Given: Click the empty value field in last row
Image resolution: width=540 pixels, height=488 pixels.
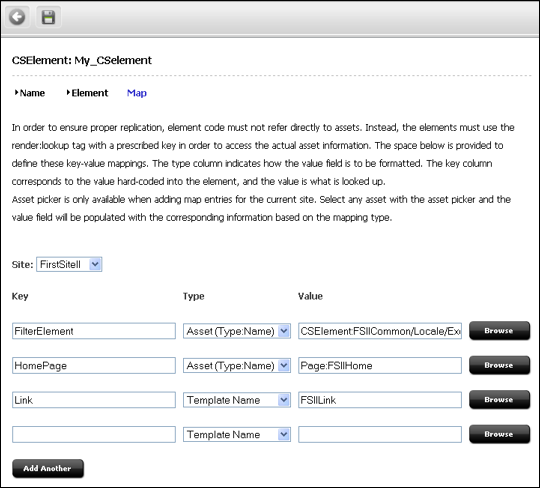Looking at the screenshot, I should pyautogui.click(x=380, y=434).
